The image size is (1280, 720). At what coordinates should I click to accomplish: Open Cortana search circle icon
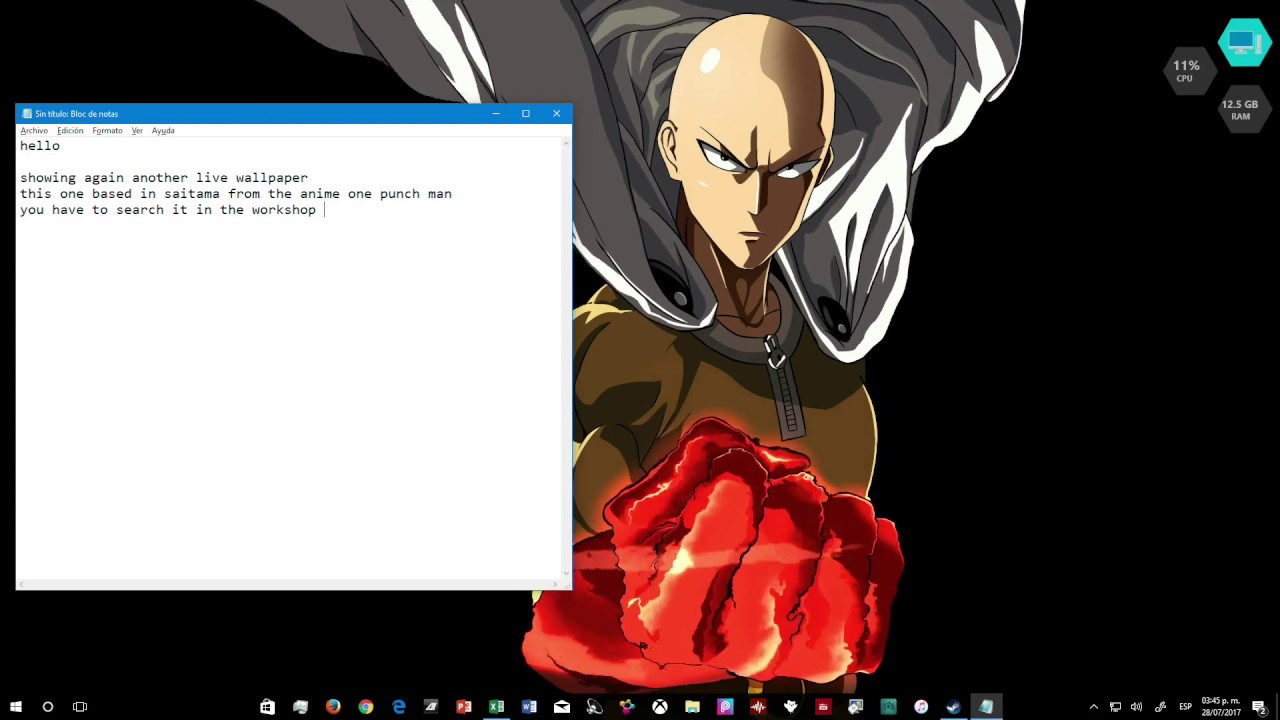47,707
